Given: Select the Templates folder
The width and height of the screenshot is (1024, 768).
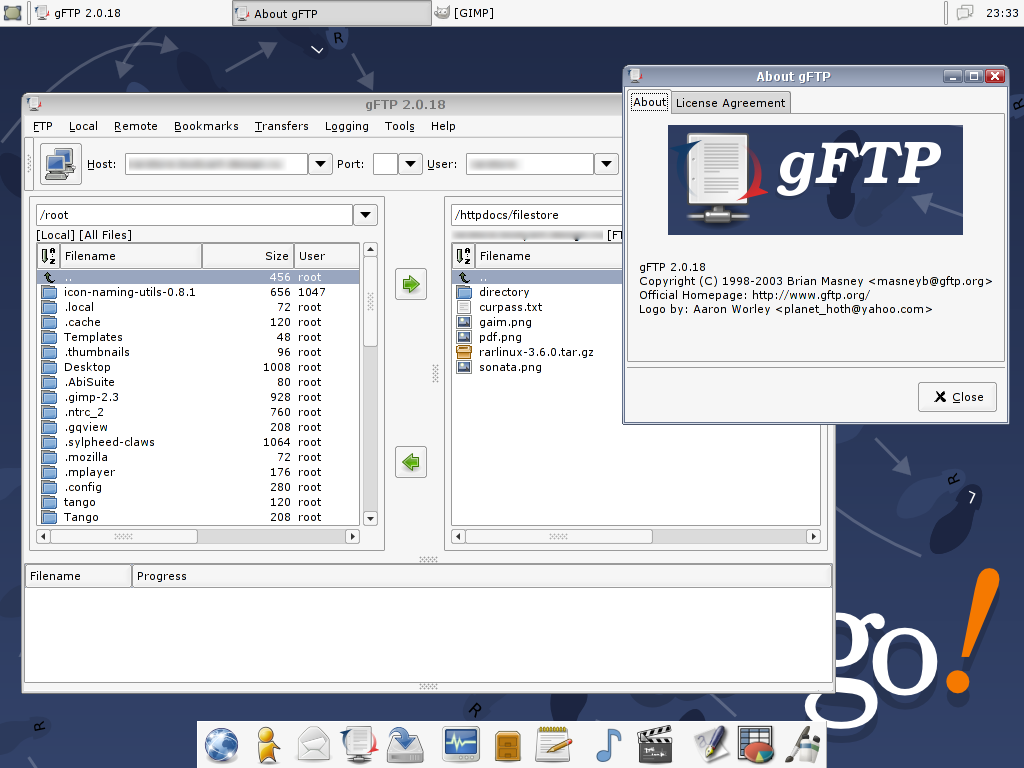Looking at the screenshot, I should click(198, 337).
